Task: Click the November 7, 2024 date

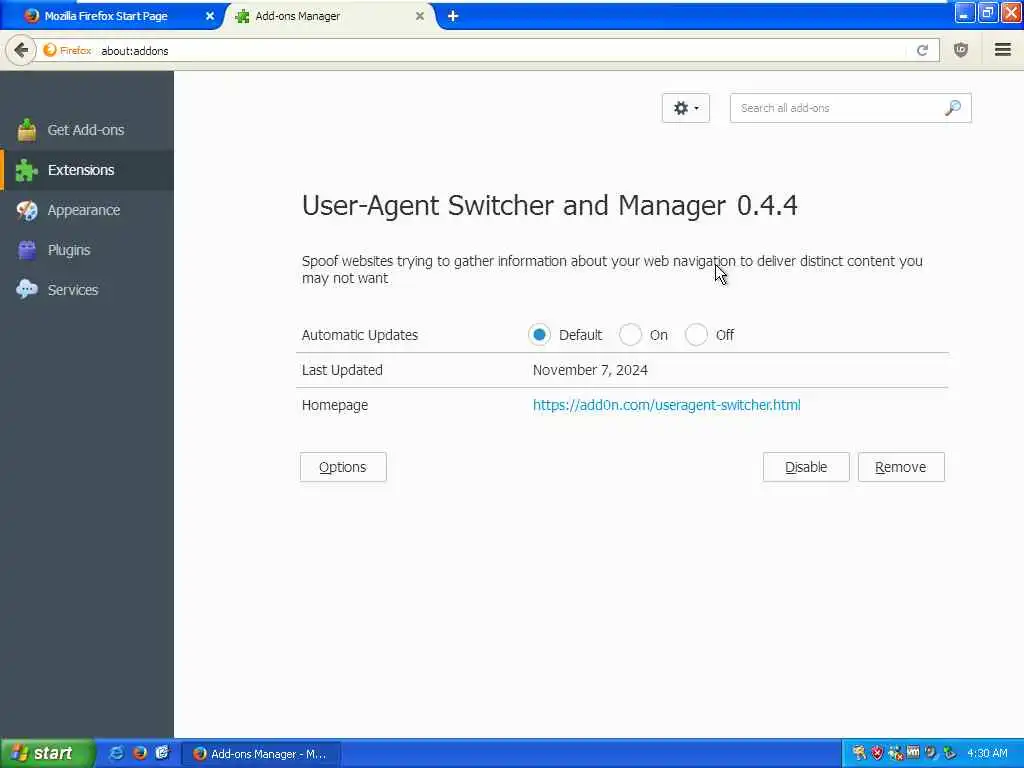Action: coord(590,370)
